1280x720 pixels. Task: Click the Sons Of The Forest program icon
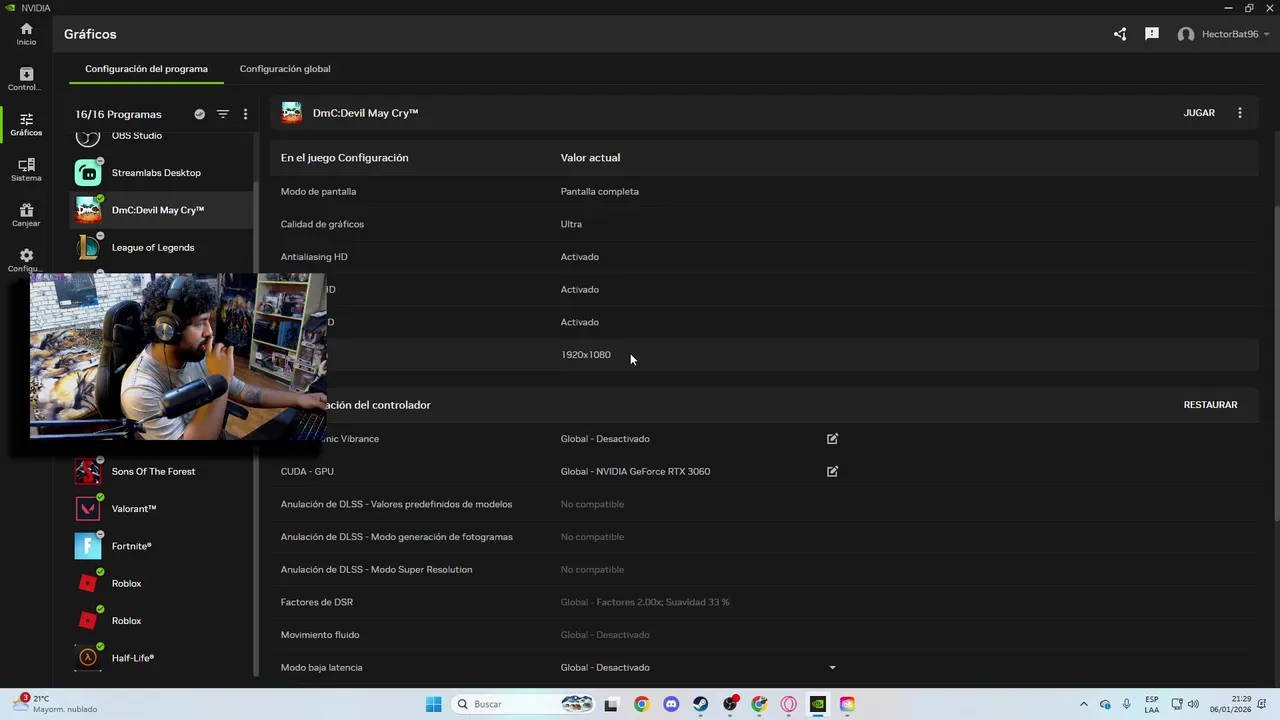coord(88,471)
